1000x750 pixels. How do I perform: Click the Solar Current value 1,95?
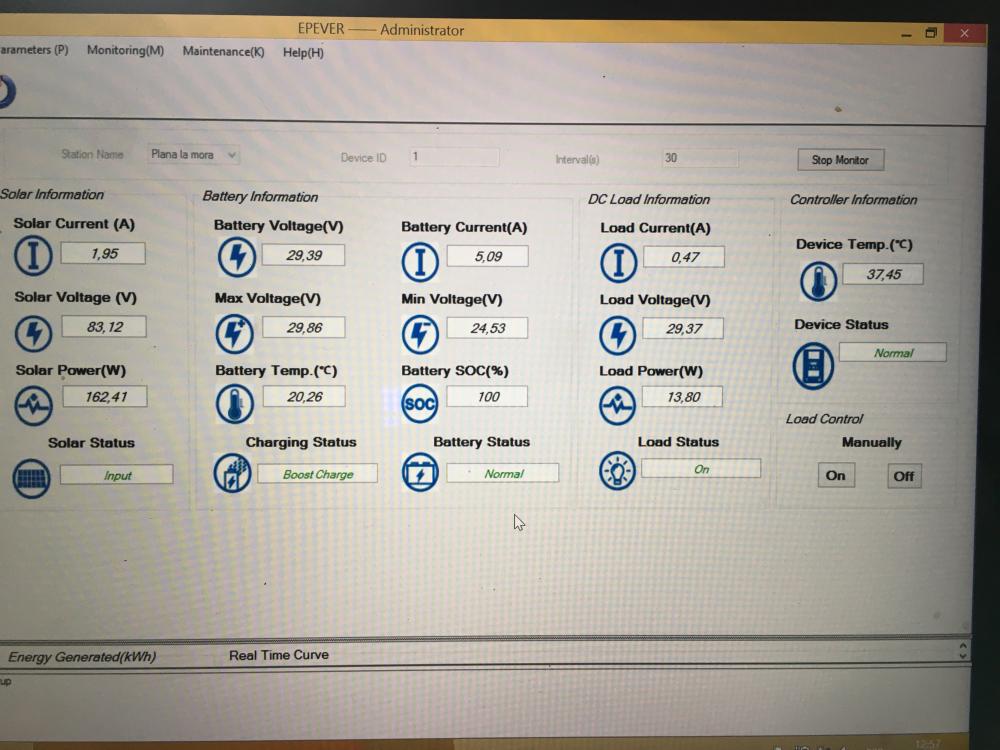coord(103,253)
